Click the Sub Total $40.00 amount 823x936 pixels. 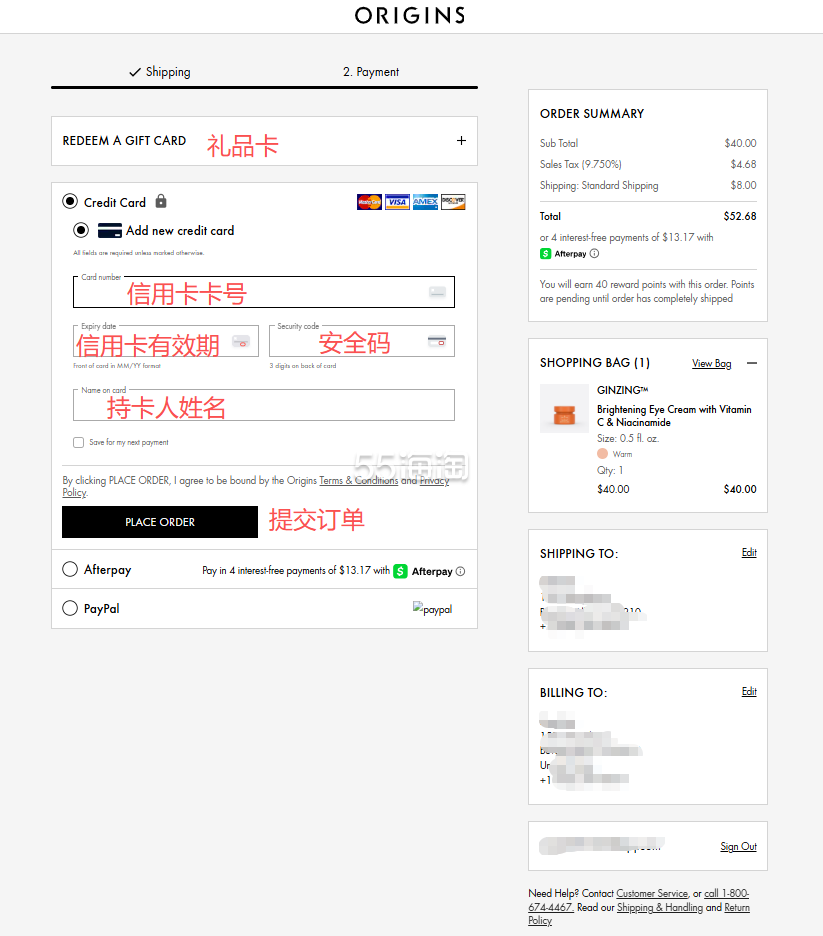(741, 143)
